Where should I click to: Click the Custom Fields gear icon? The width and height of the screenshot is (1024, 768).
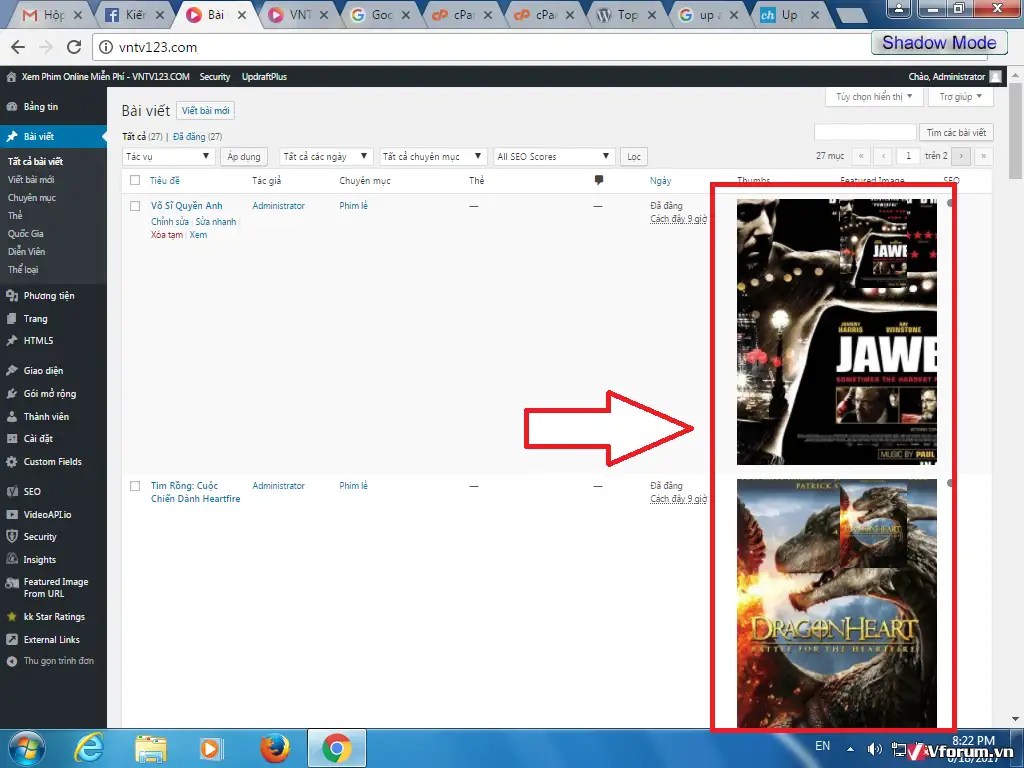coord(12,462)
